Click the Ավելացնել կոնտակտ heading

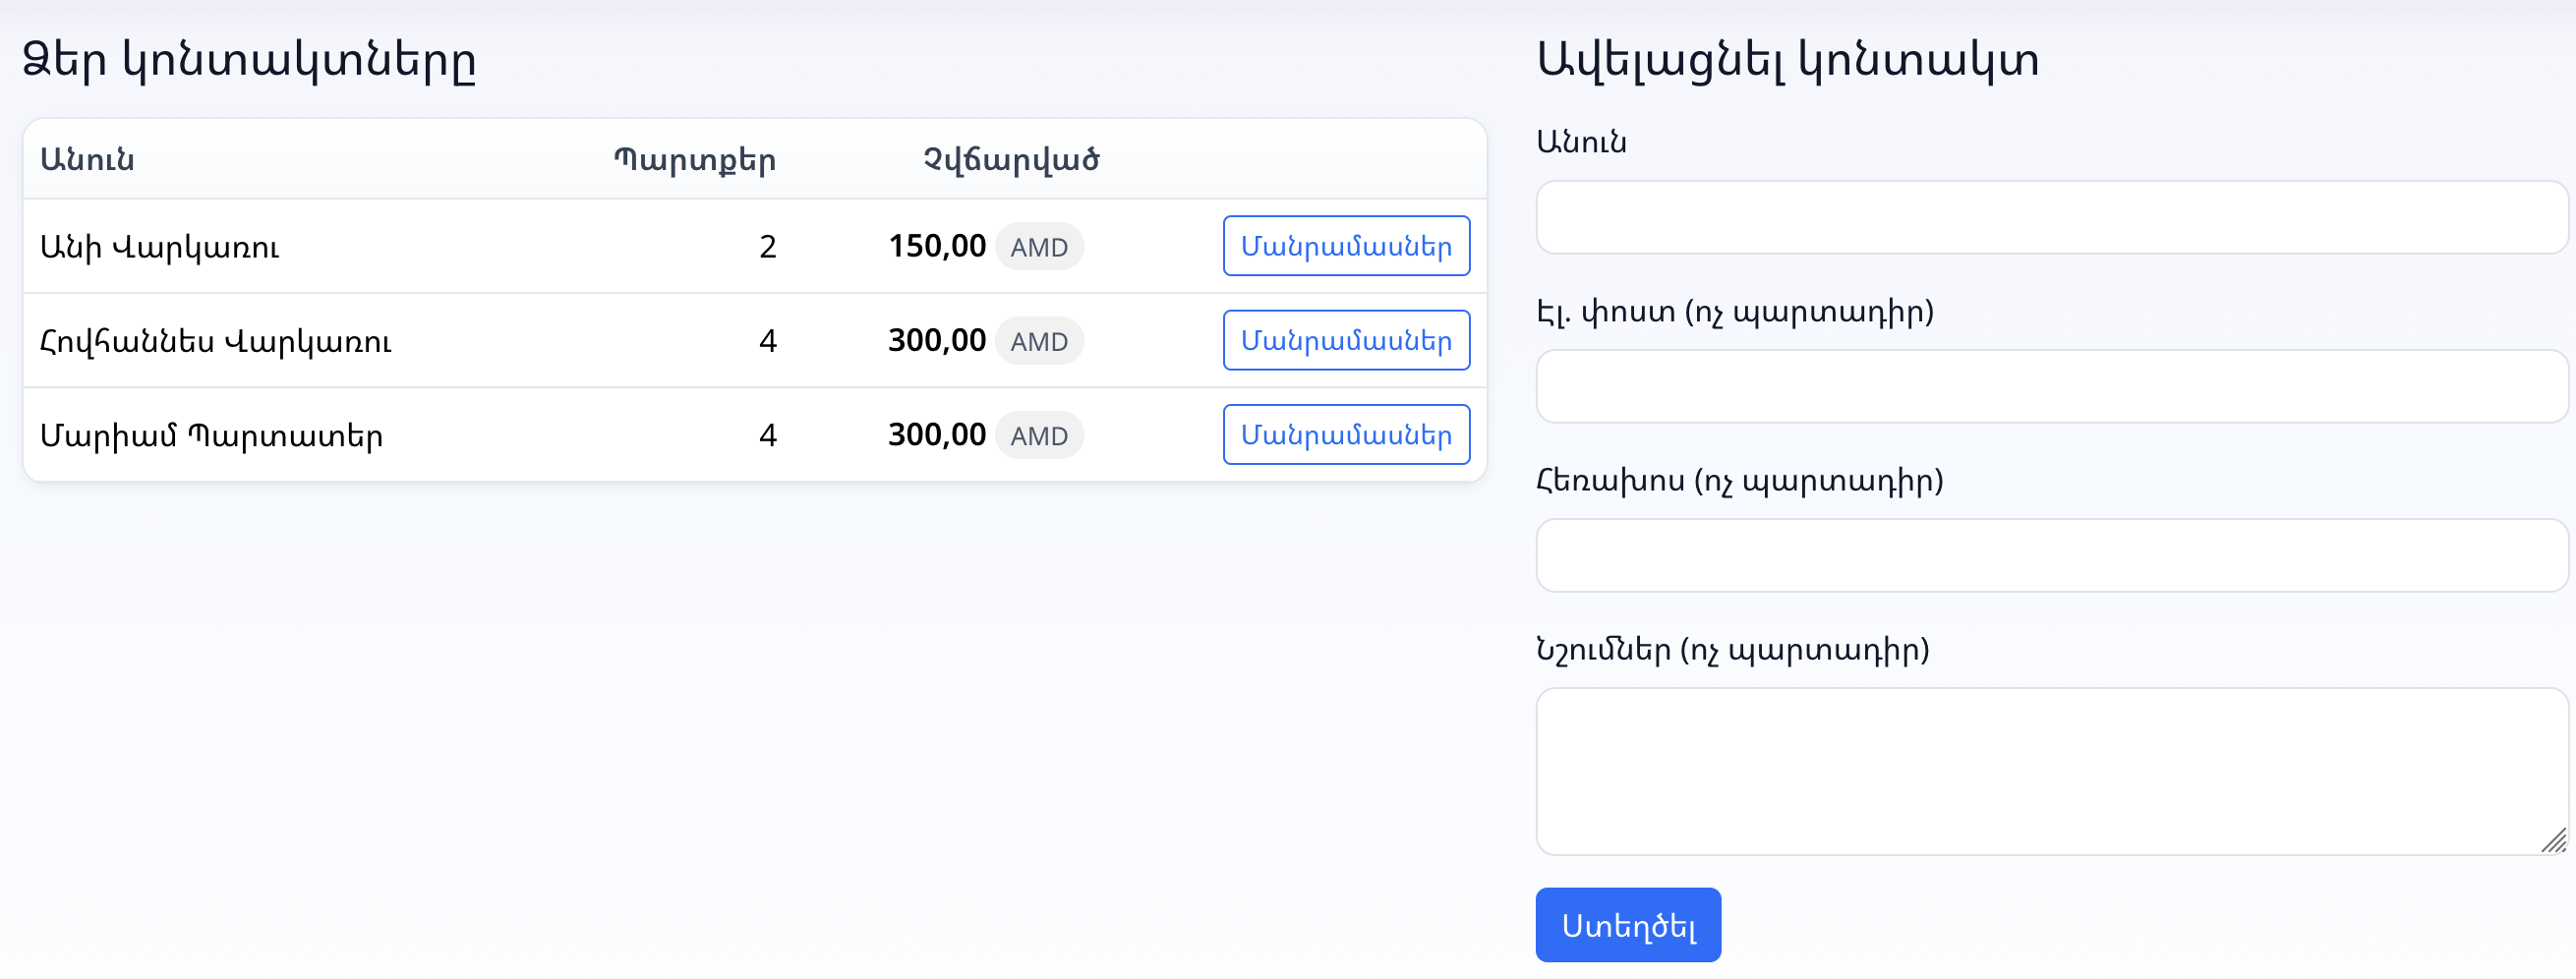click(x=1790, y=60)
